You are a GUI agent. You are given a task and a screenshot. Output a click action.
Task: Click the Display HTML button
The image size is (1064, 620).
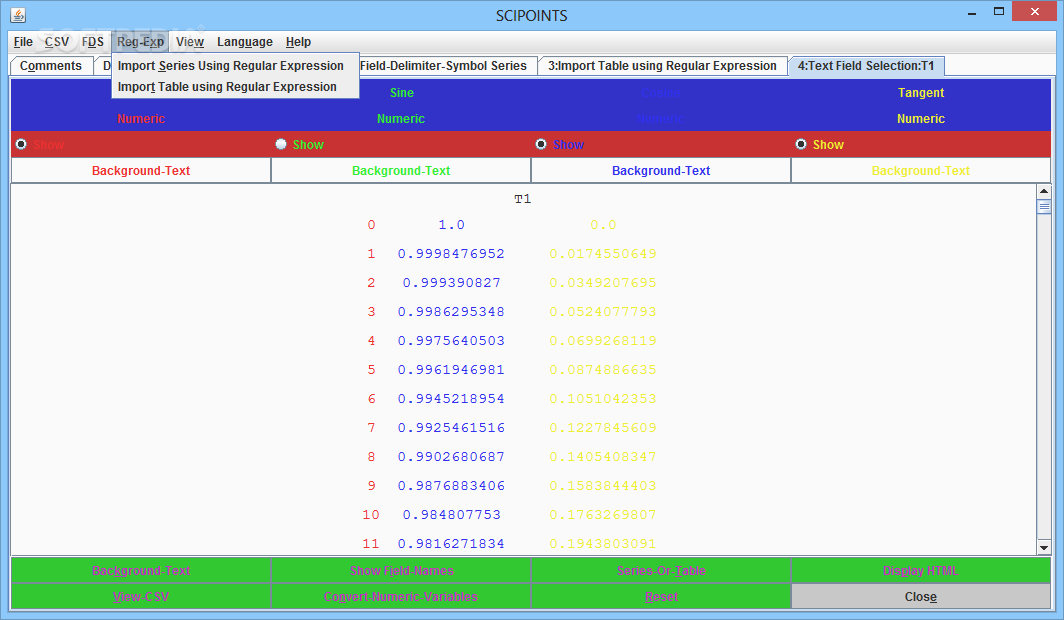tap(921, 571)
